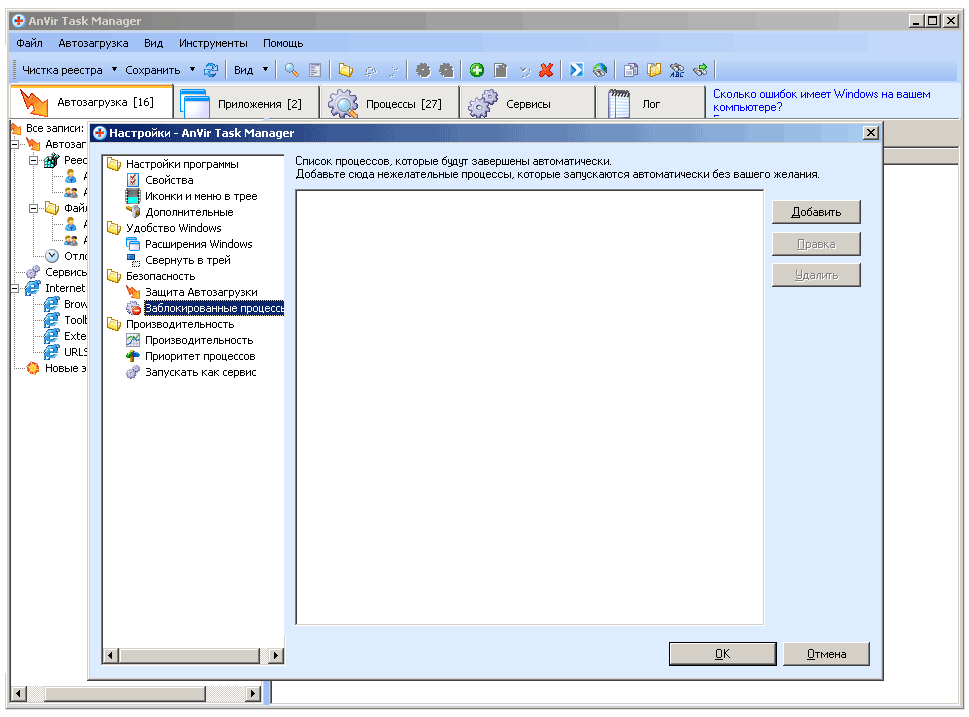Open Свойства settings page in tree

(x=168, y=180)
